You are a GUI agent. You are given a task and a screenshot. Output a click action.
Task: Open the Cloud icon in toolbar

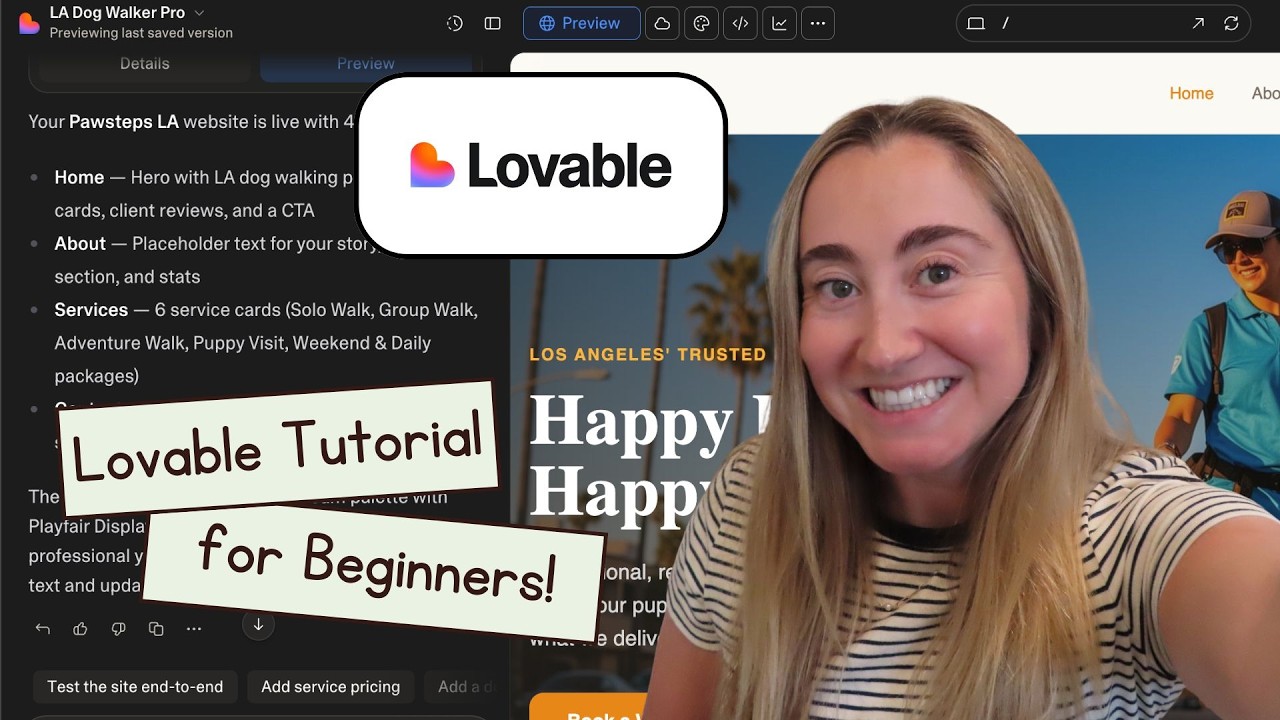coord(662,23)
